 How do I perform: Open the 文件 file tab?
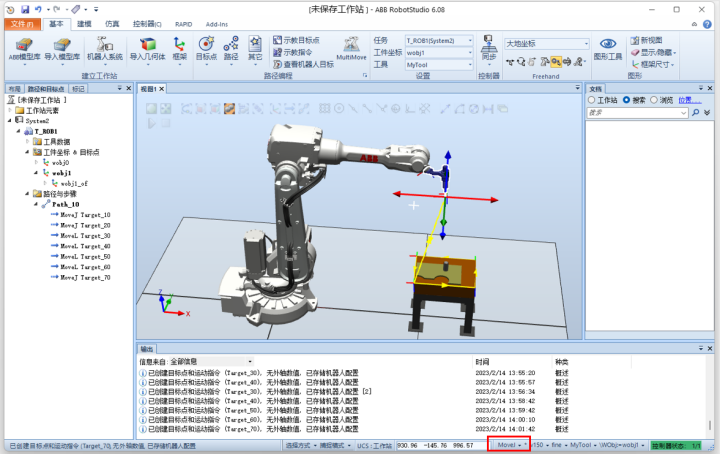[23, 24]
